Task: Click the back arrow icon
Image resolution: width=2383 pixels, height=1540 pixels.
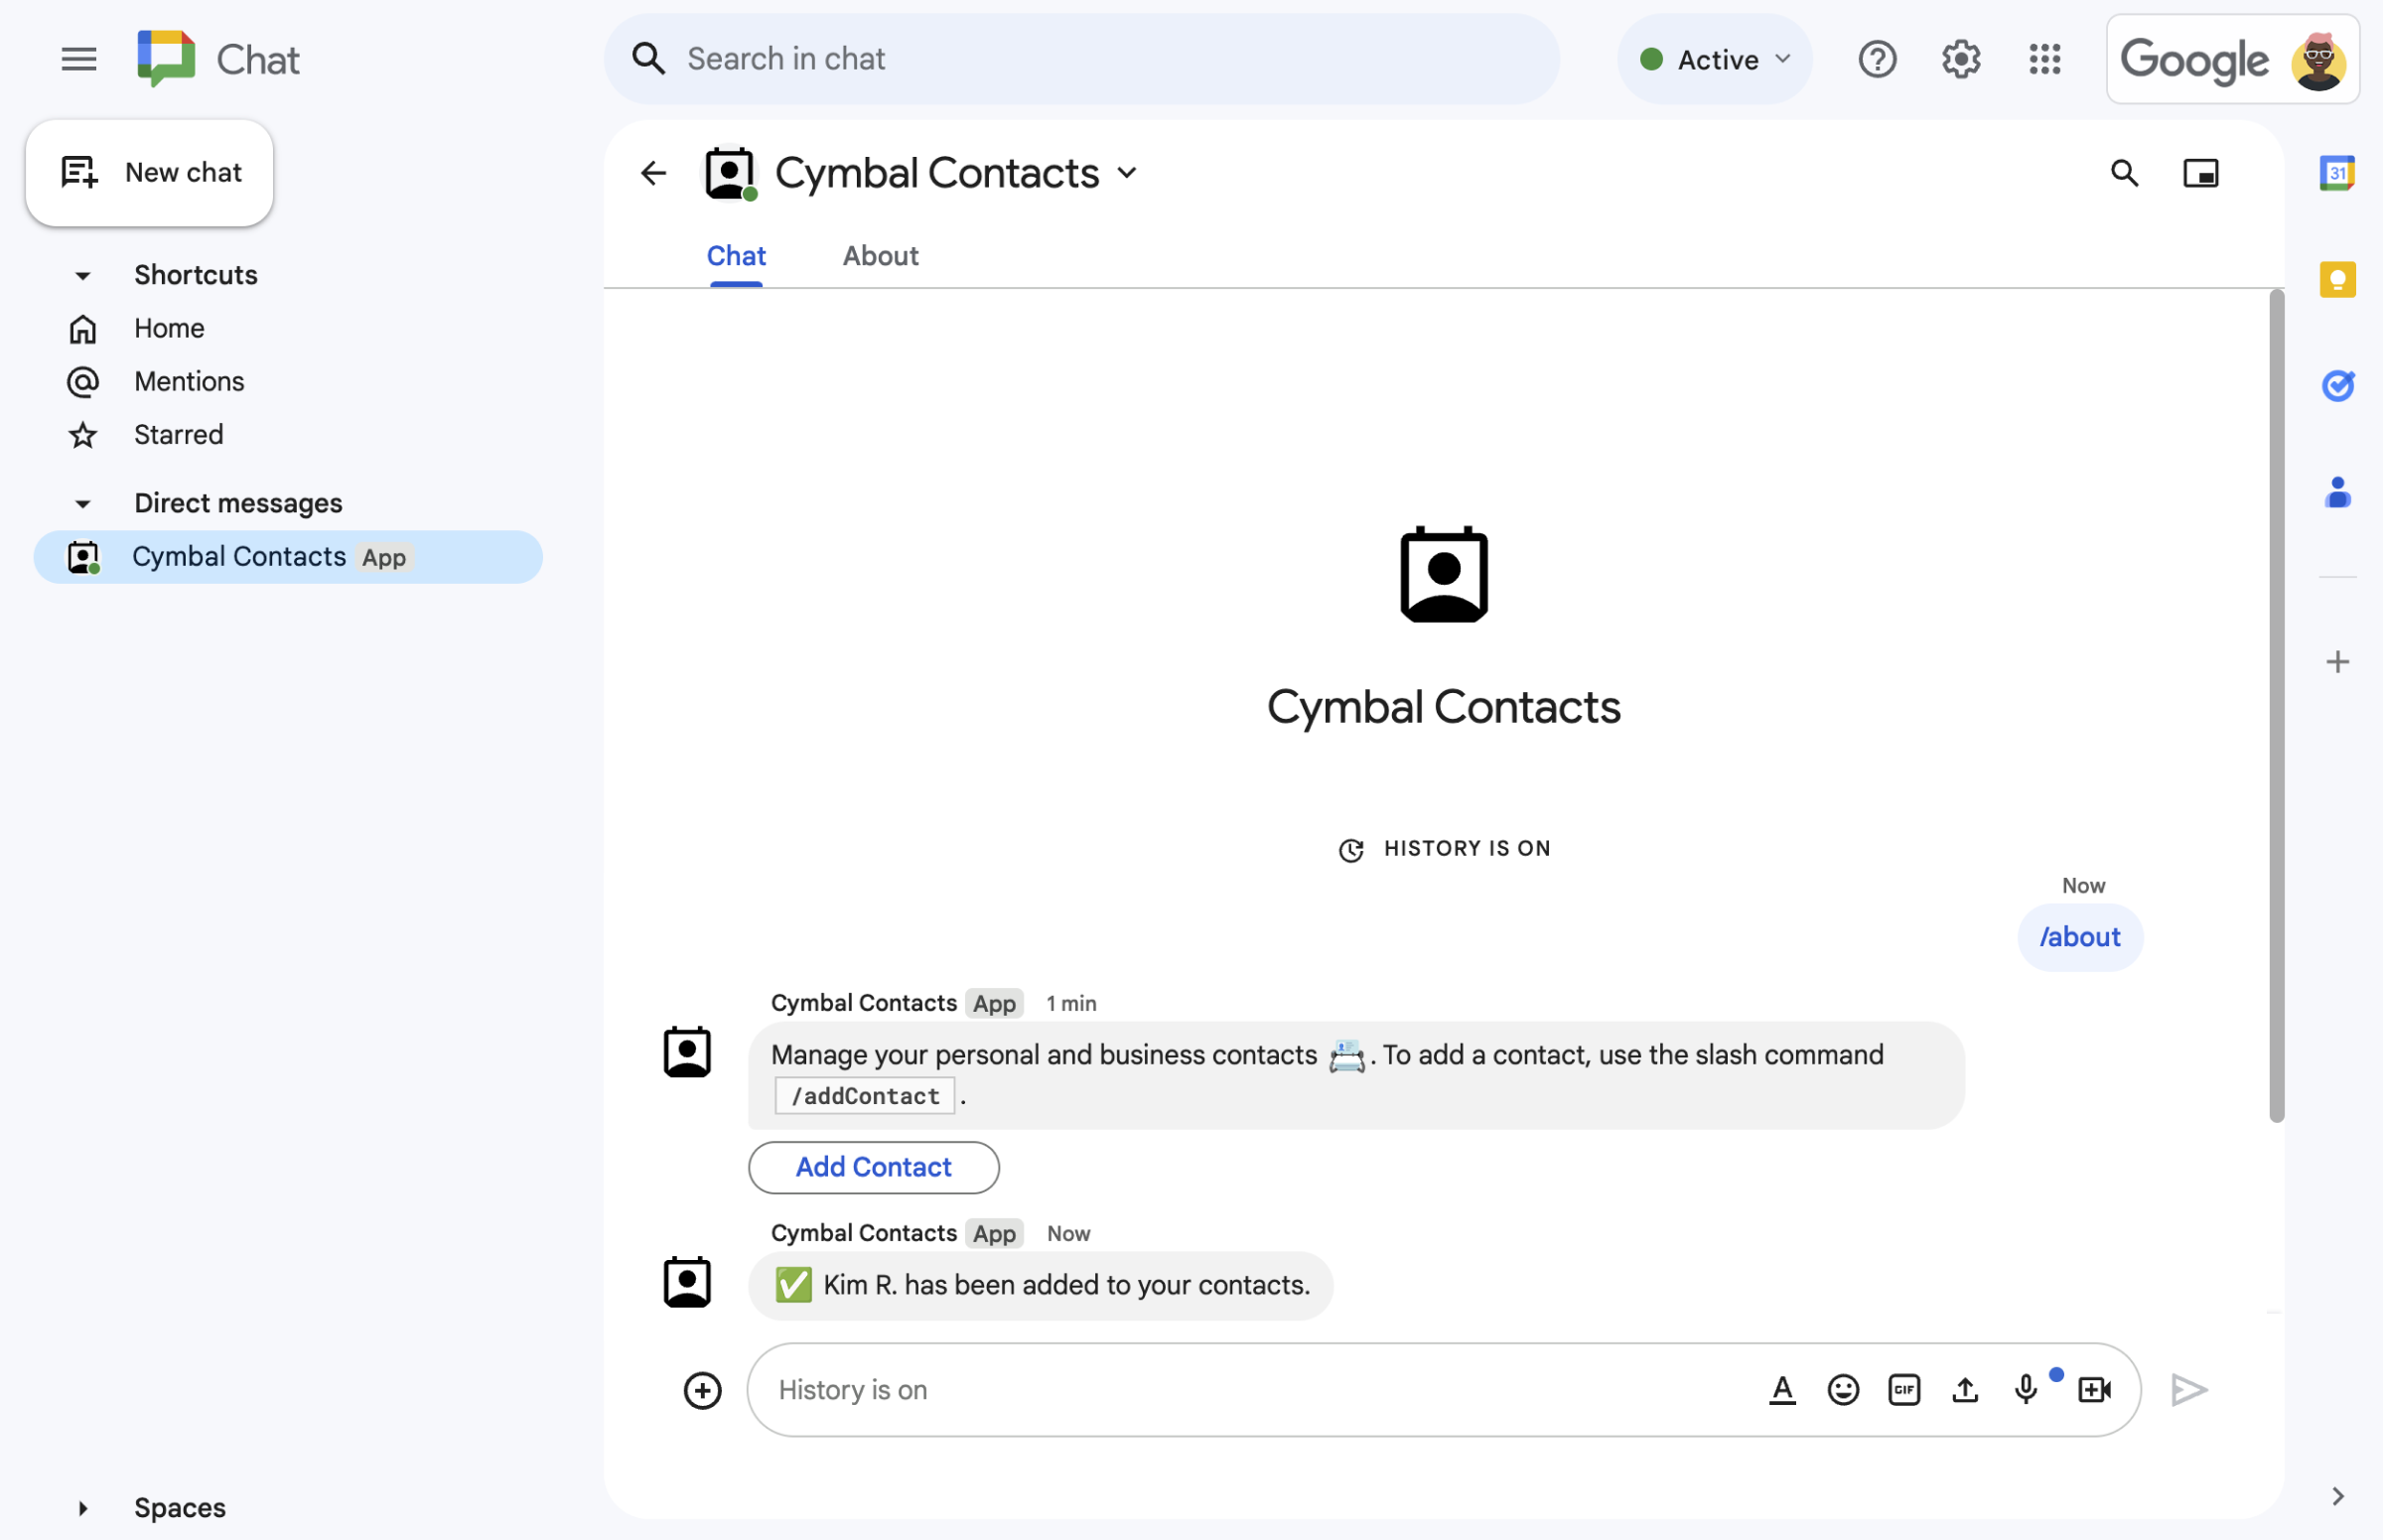Action: click(x=651, y=172)
